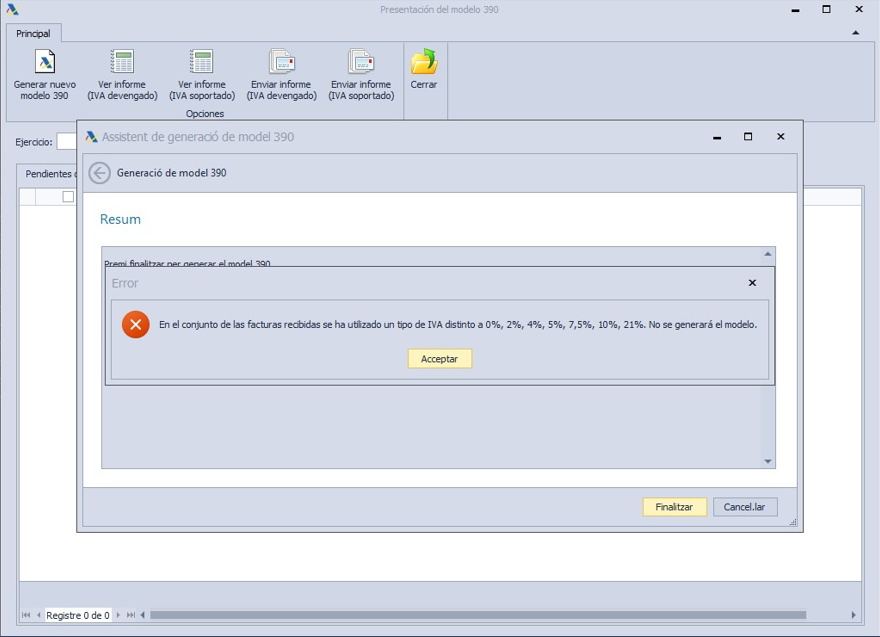Go to first record navigator button
This screenshot has height=637, width=880.
[26, 615]
